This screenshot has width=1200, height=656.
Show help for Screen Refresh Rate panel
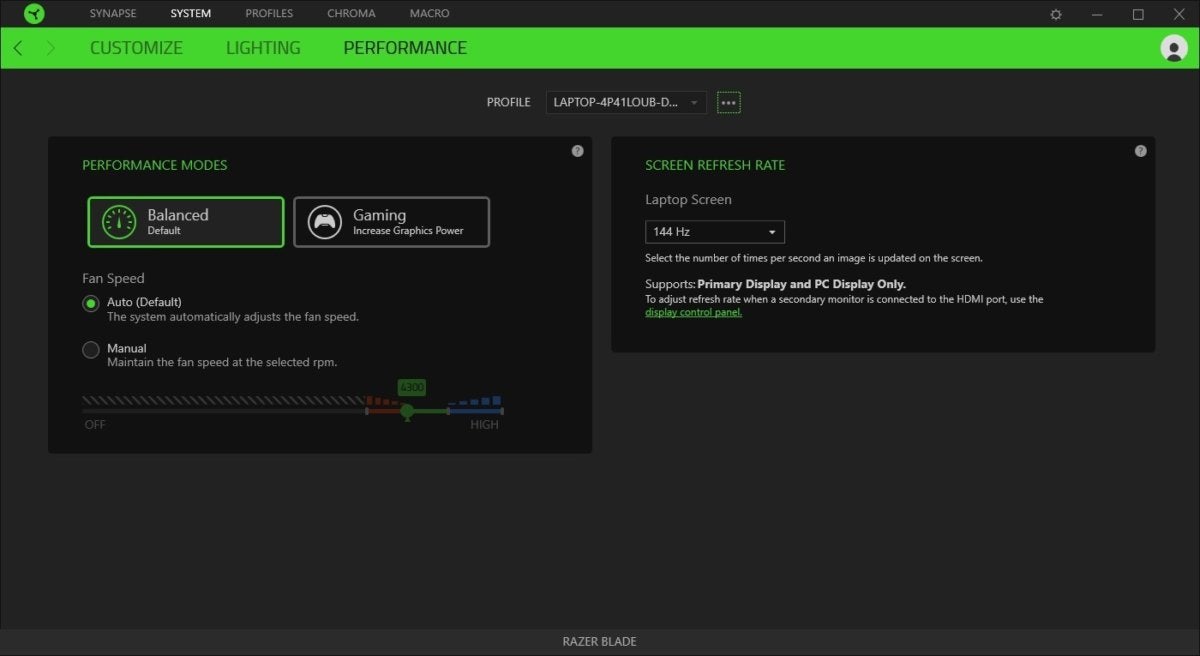(1140, 151)
